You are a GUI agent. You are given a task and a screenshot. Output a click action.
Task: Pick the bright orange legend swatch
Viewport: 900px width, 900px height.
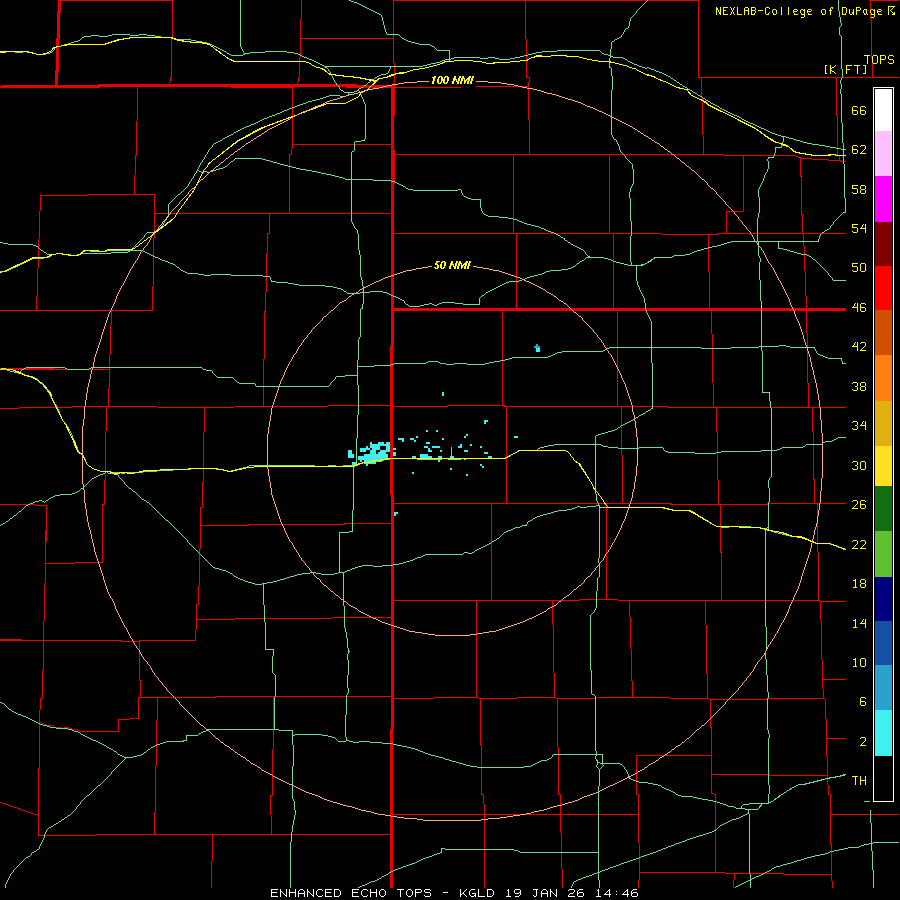(x=883, y=378)
